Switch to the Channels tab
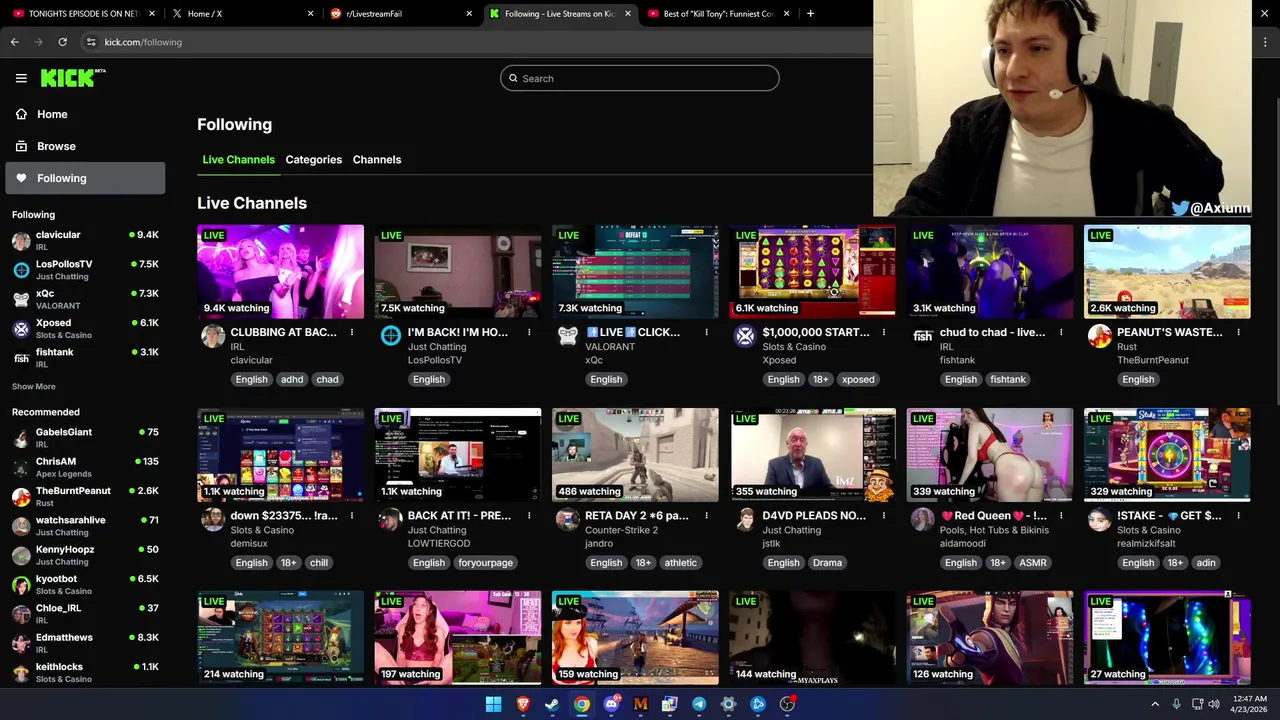The height and width of the screenshot is (720, 1280). (x=377, y=160)
